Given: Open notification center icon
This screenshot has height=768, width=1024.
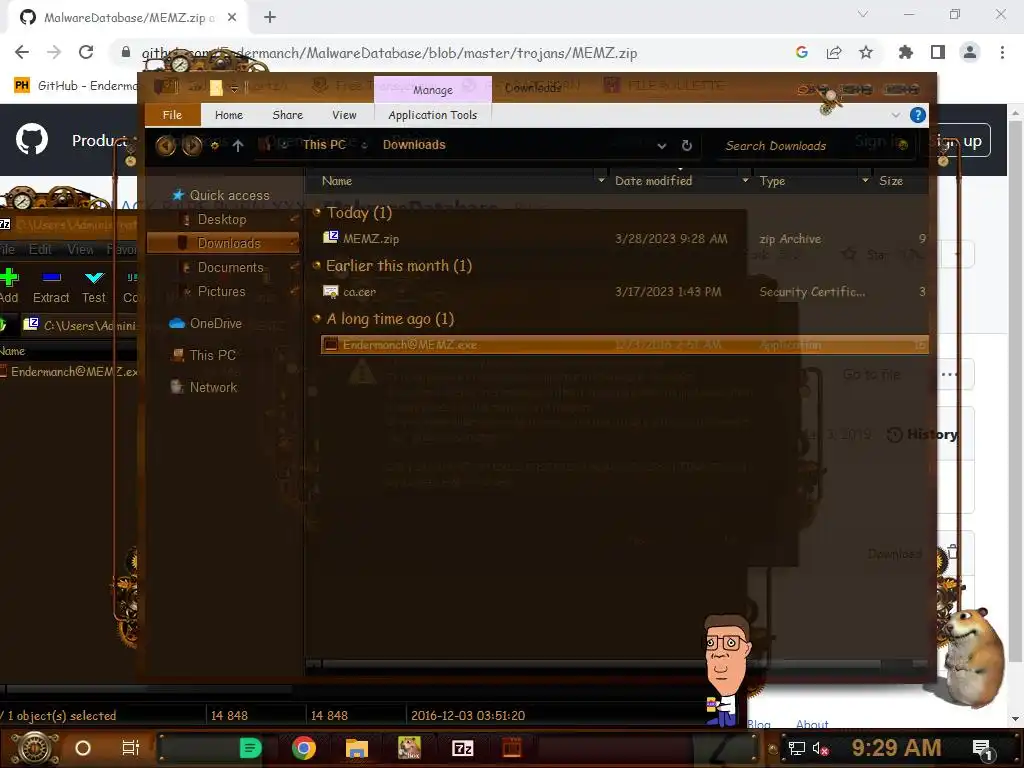Looking at the screenshot, I should tap(982, 748).
